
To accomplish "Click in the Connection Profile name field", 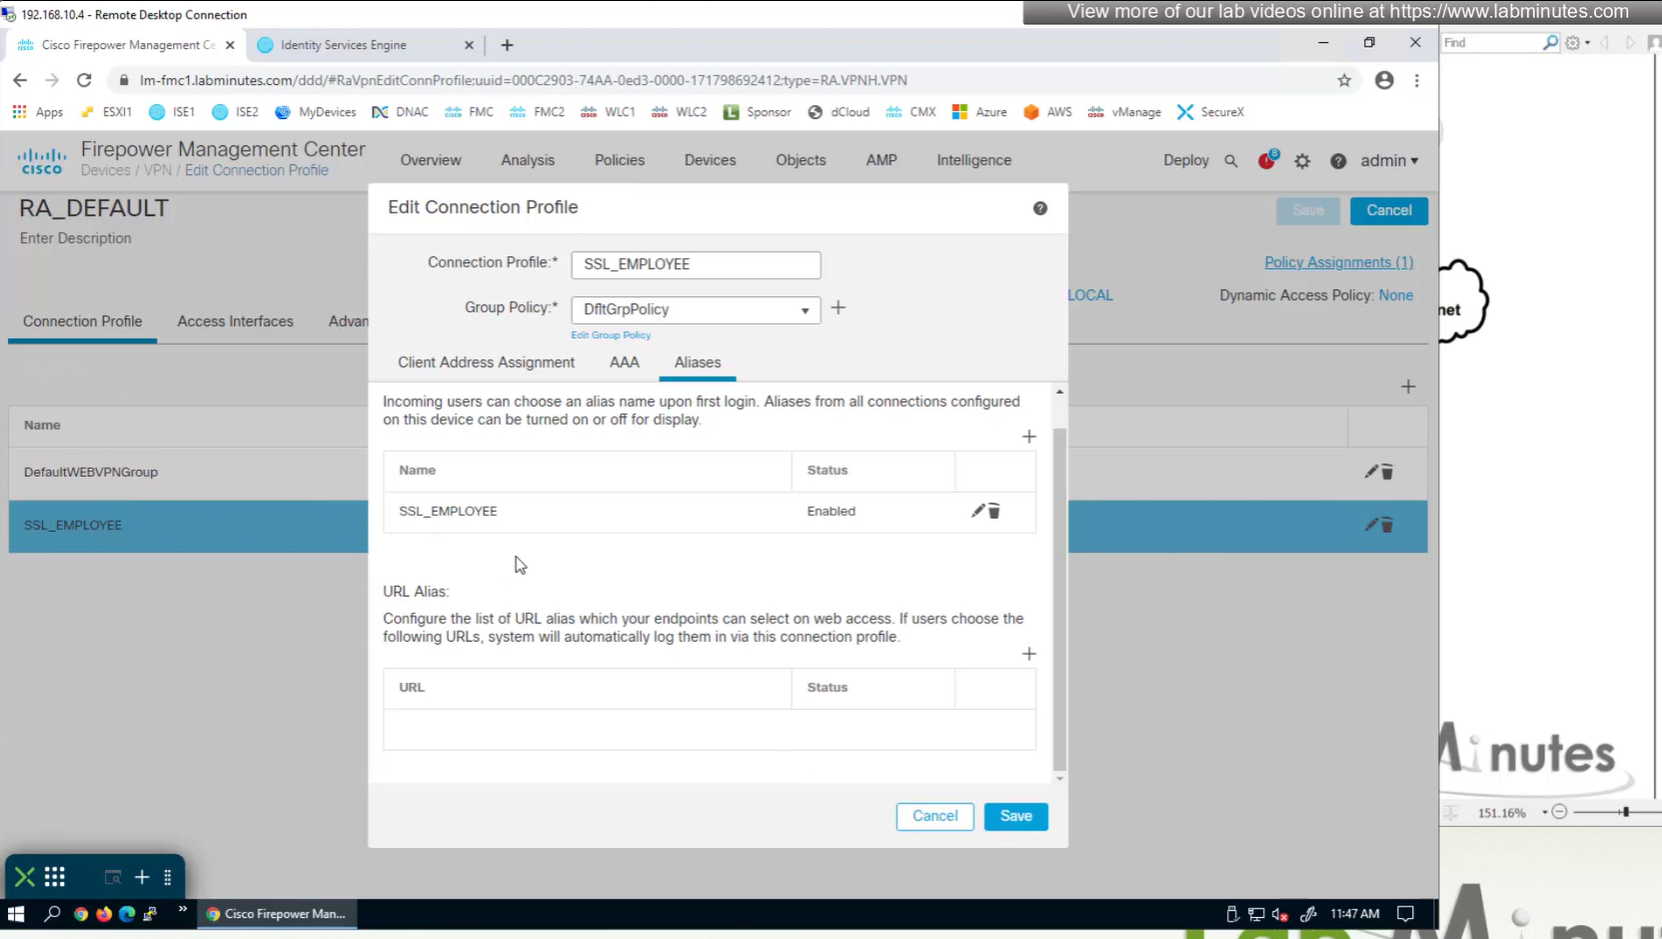I will click(696, 264).
